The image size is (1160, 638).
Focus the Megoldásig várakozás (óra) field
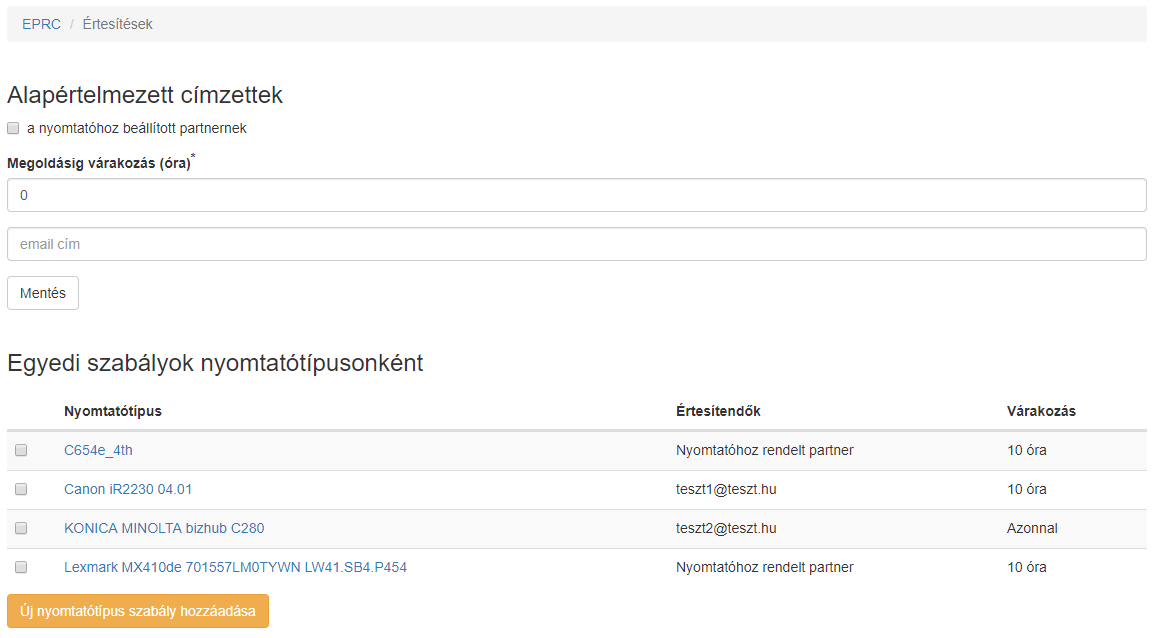coord(577,195)
